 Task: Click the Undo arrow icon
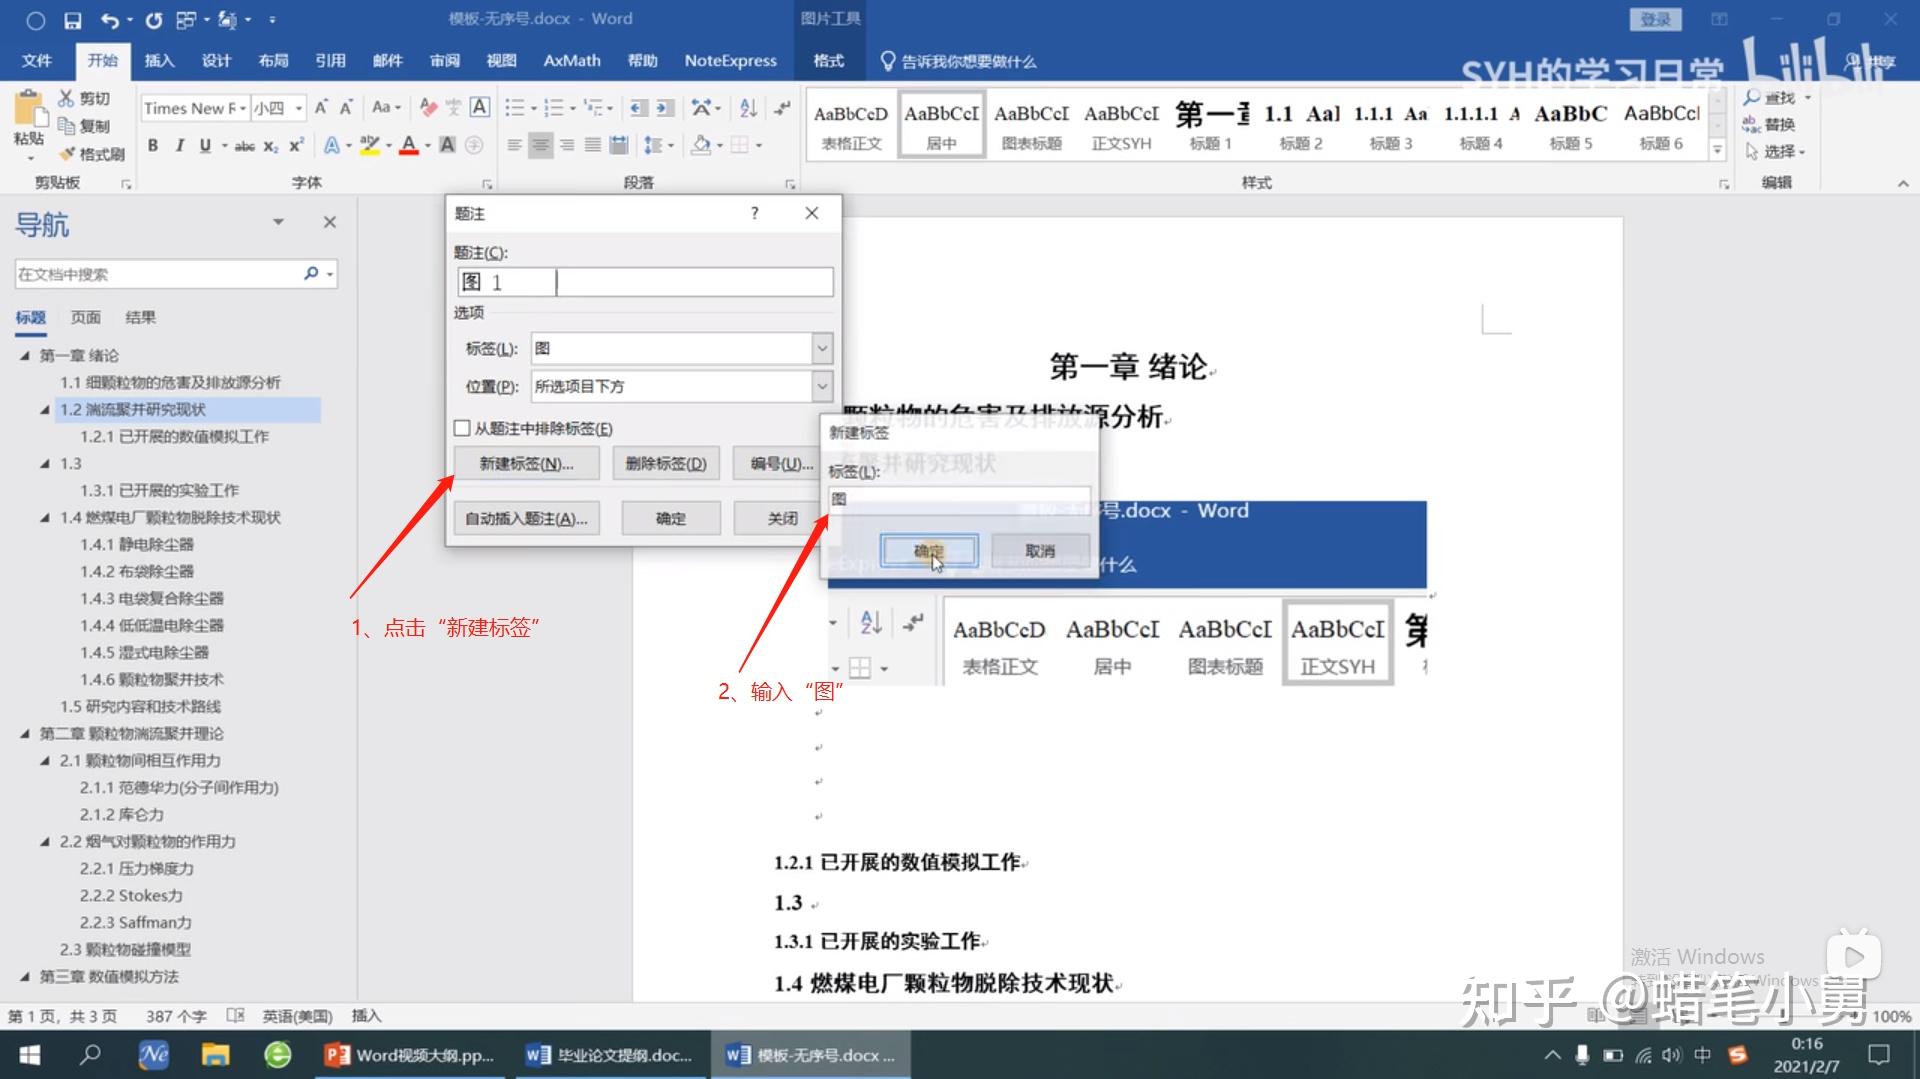tap(110, 20)
